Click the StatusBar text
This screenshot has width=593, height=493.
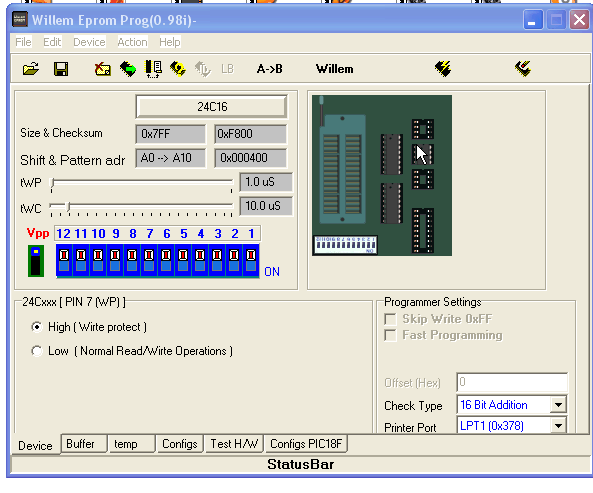pyautogui.click(x=301, y=464)
